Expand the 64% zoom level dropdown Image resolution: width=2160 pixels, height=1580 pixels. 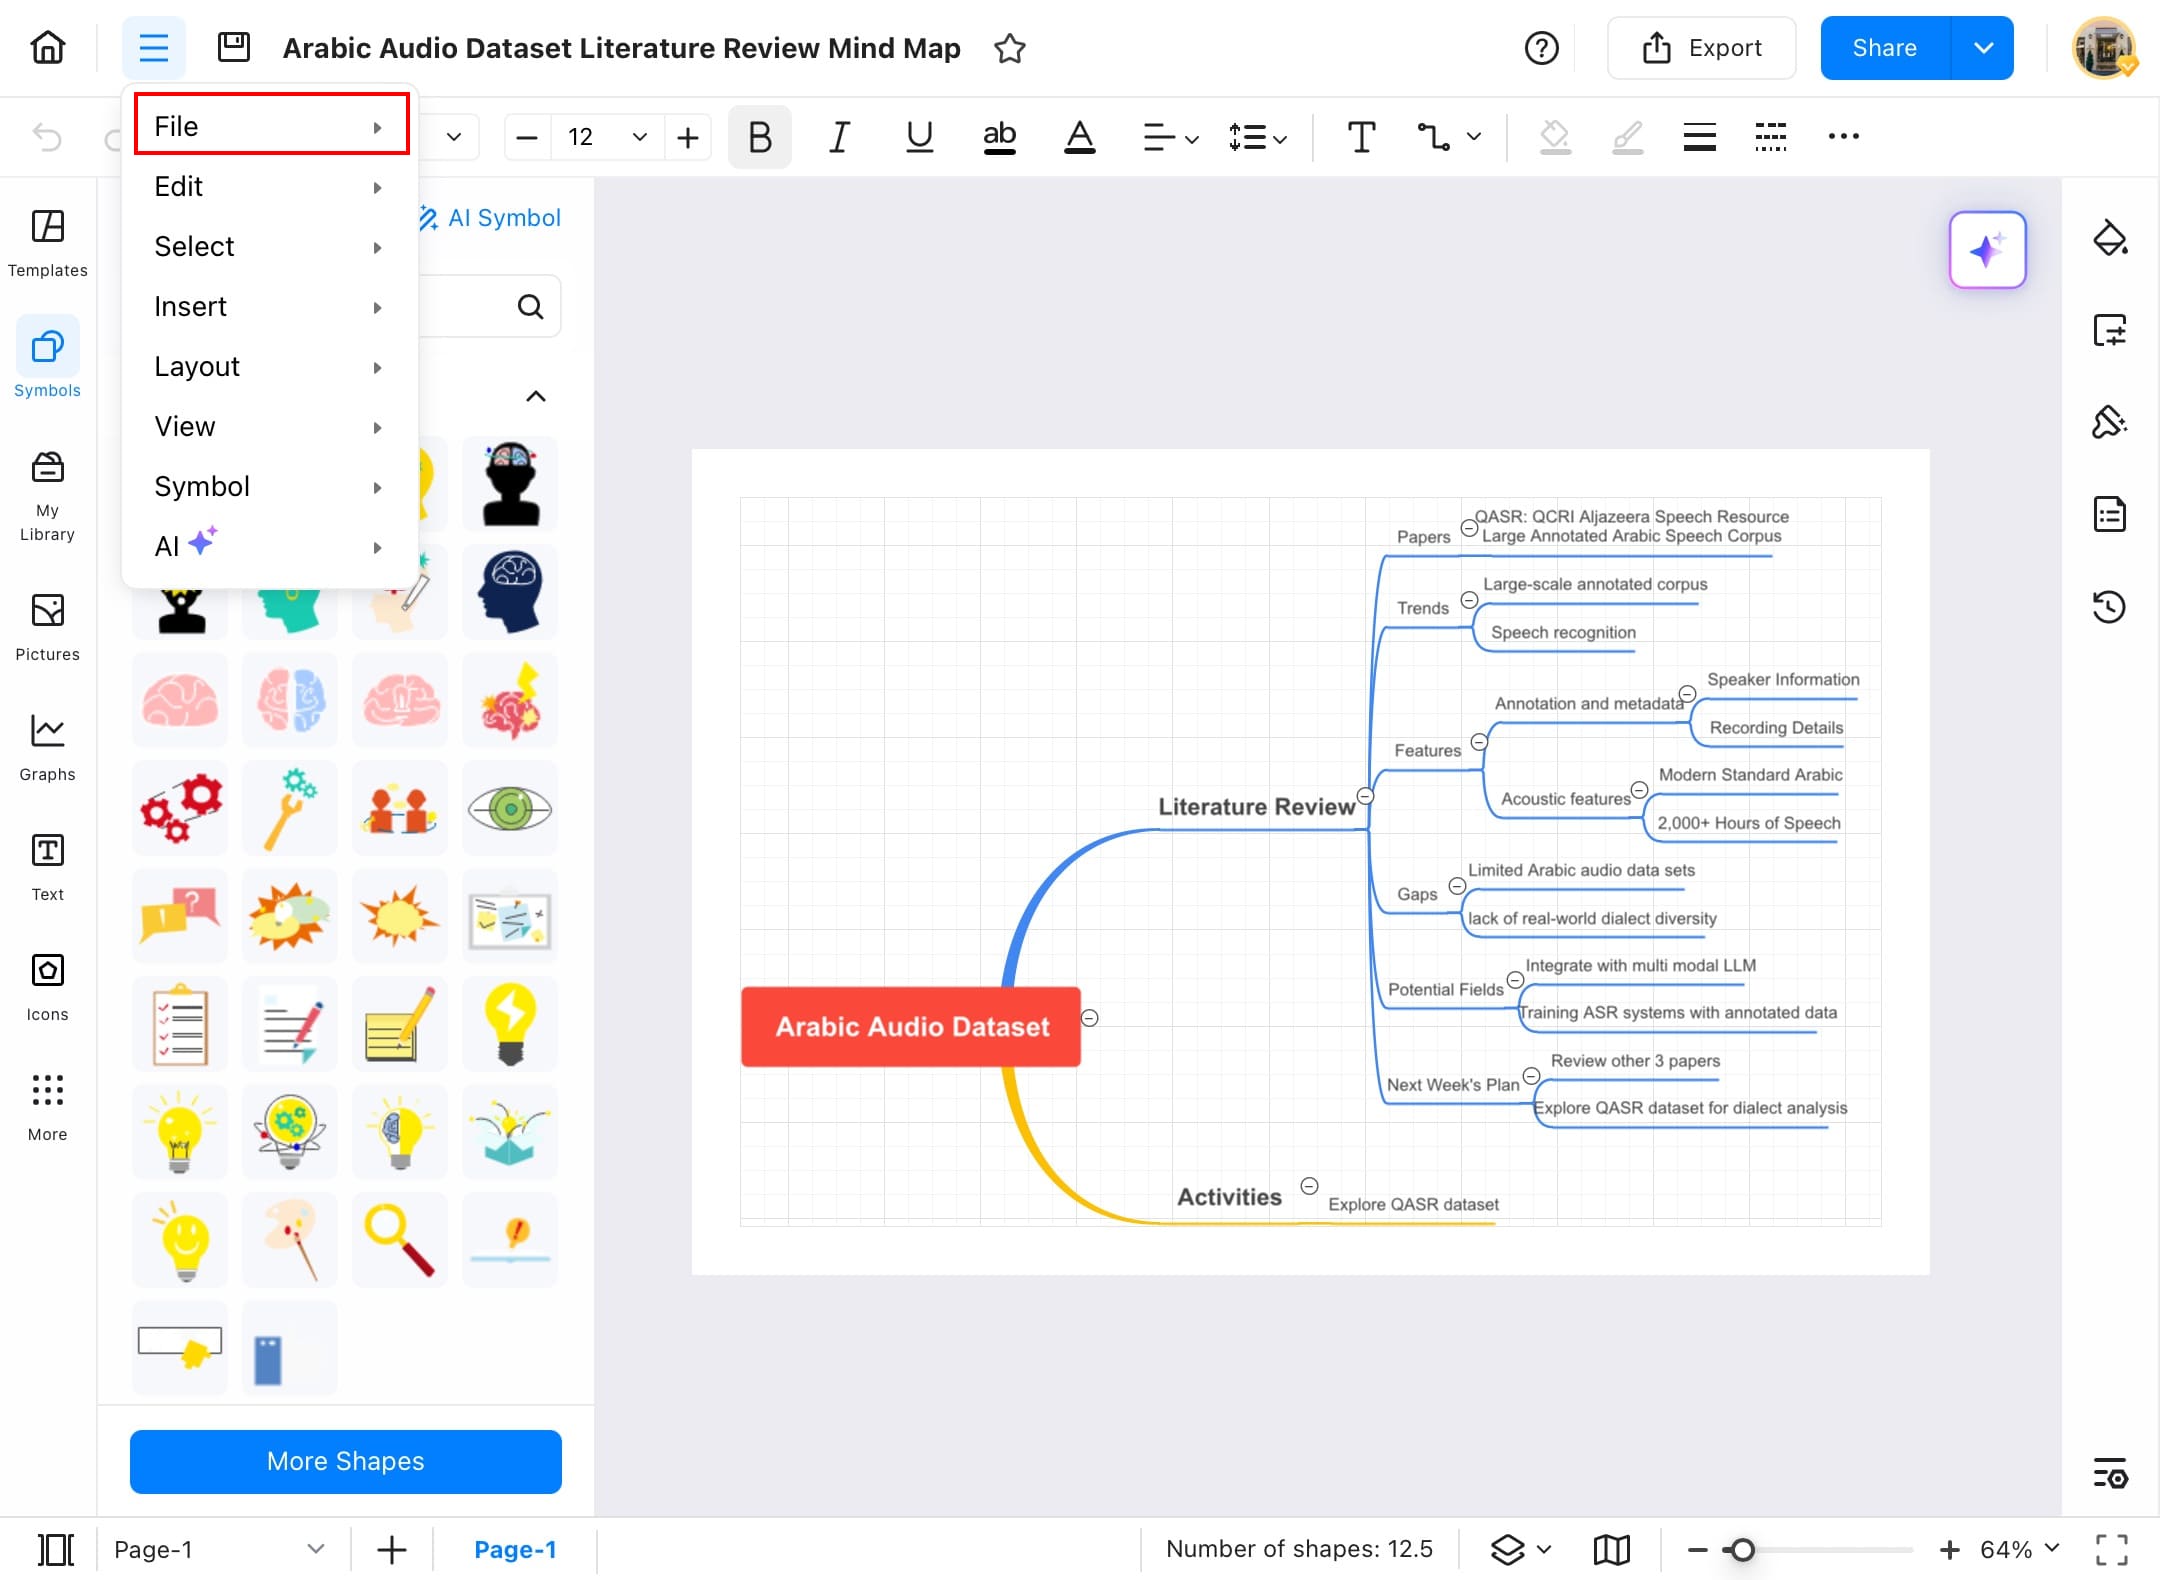tap(2053, 1548)
